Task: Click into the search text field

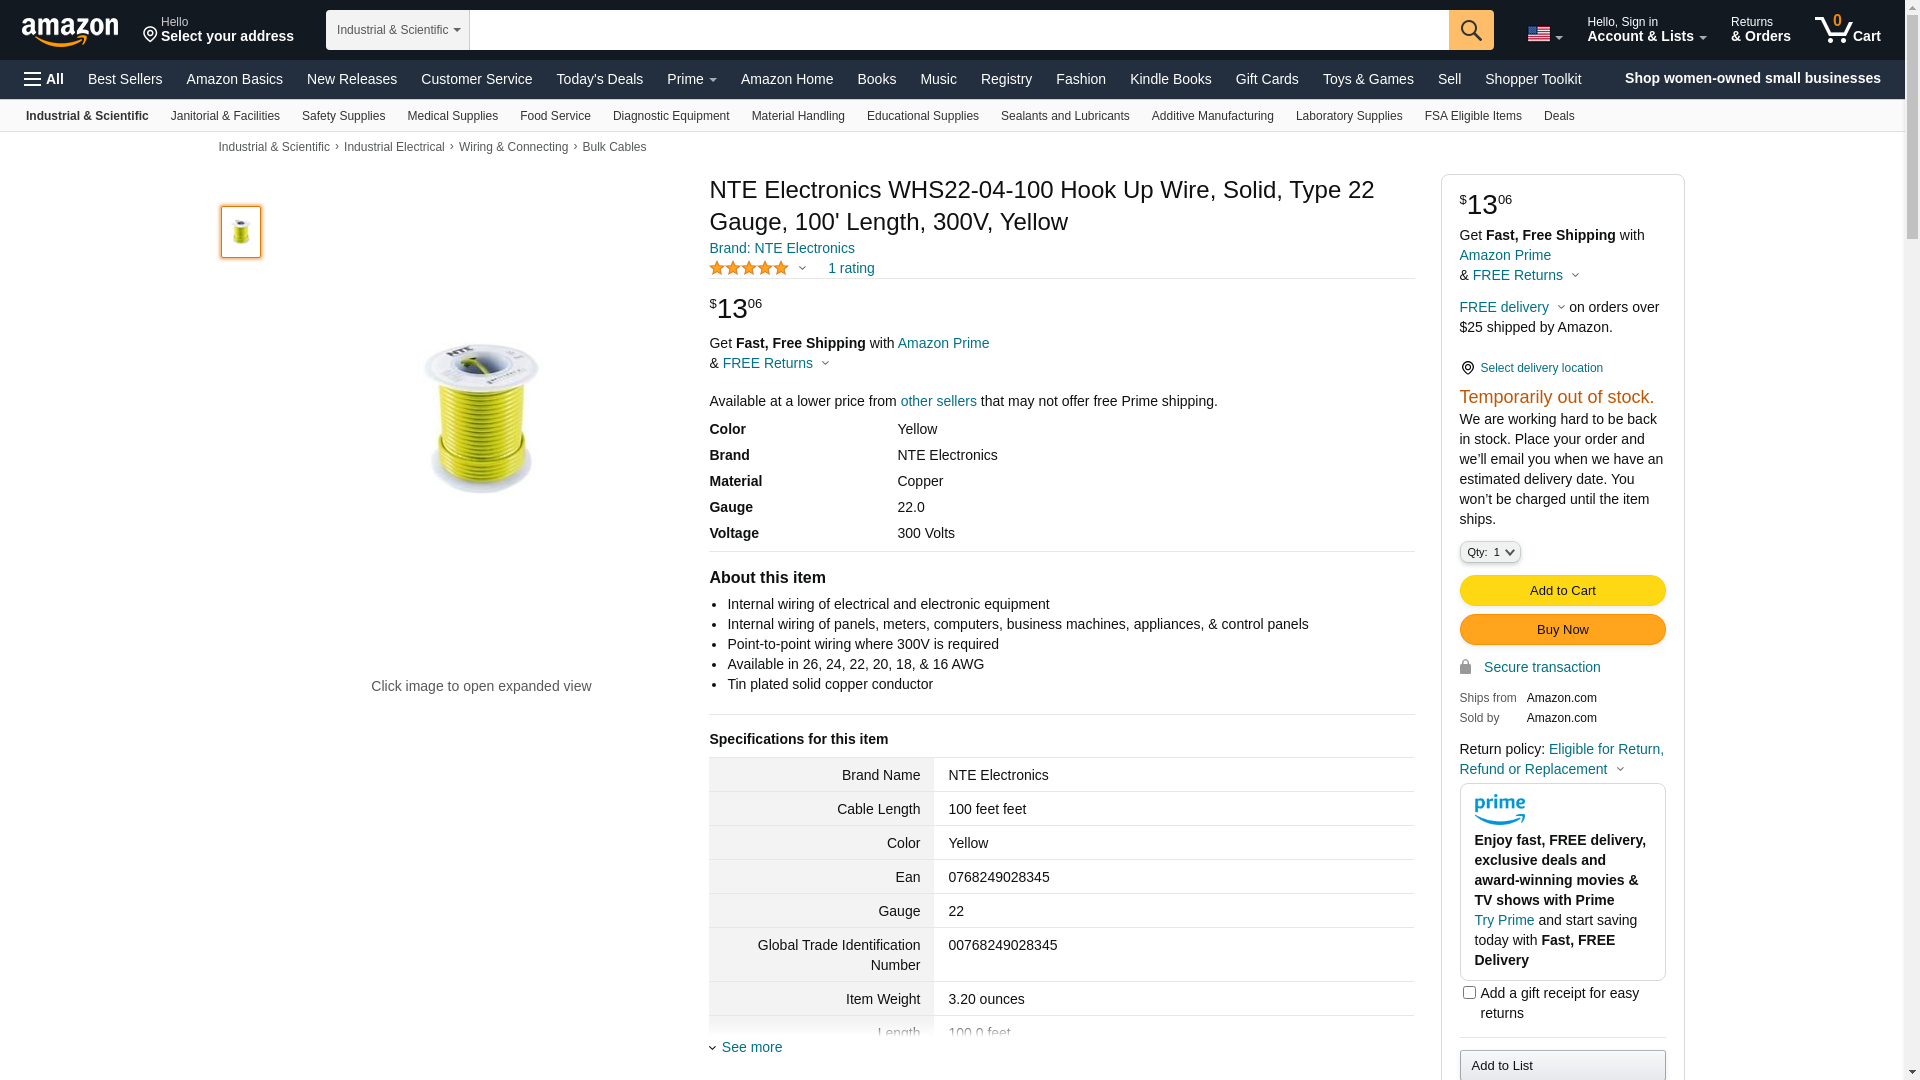Action: pyautogui.click(x=958, y=30)
